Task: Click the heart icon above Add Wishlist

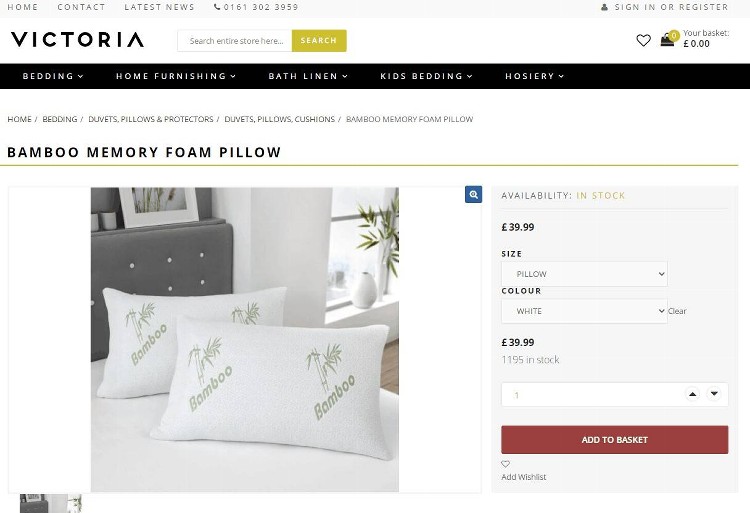Action: pos(506,464)
